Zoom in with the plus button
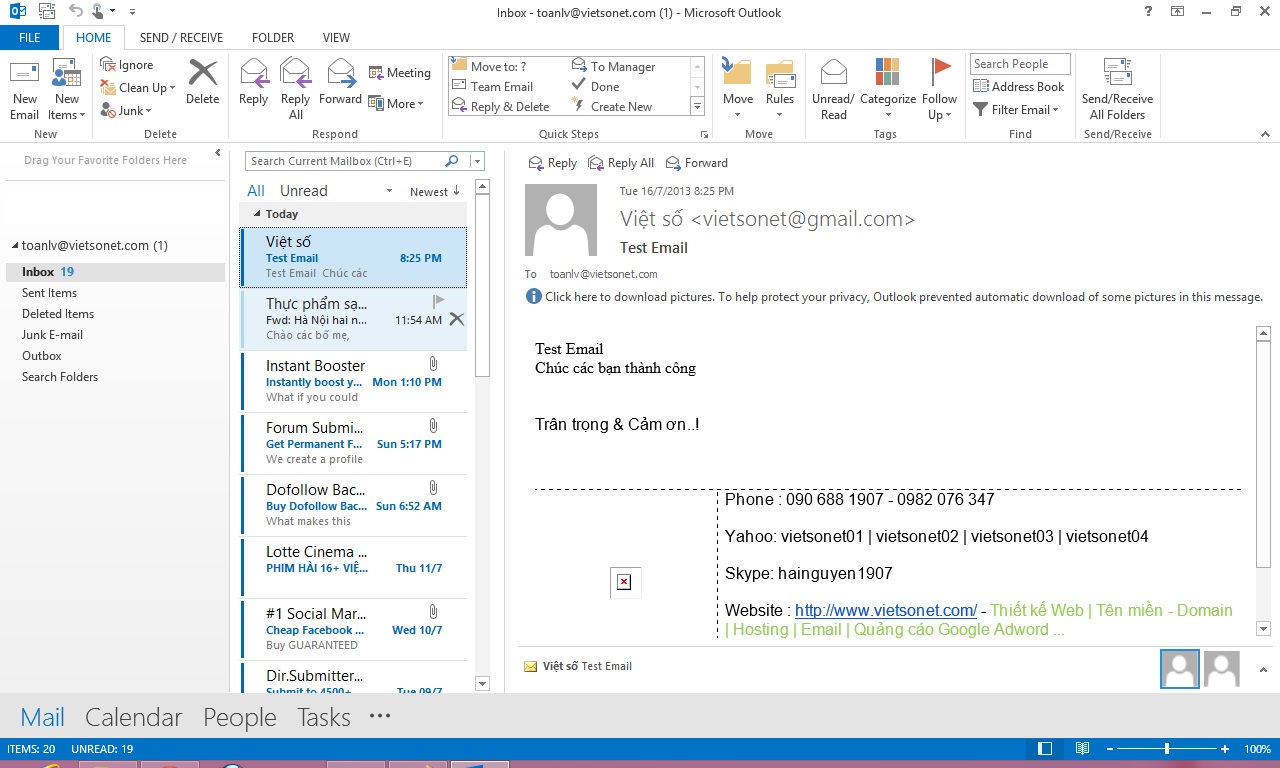This screenshot has height=768, width=1280. 1225,749
